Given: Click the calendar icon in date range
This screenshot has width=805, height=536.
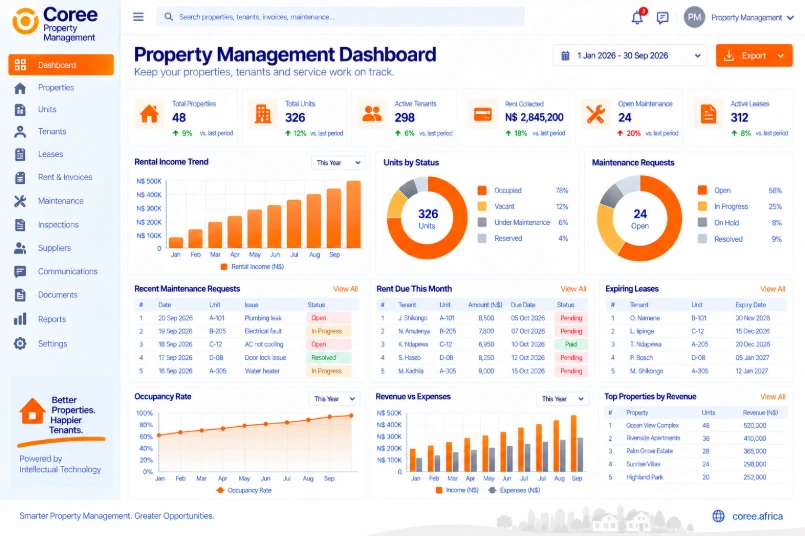Looking at the screenshot, I should [x=565, y=55].
